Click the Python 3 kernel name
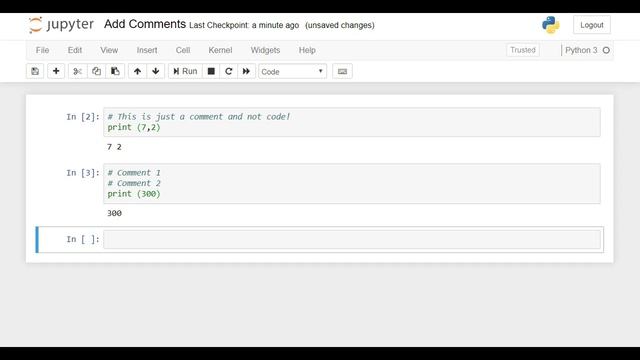This screenshot has height=360, width=640. (581, 50)
